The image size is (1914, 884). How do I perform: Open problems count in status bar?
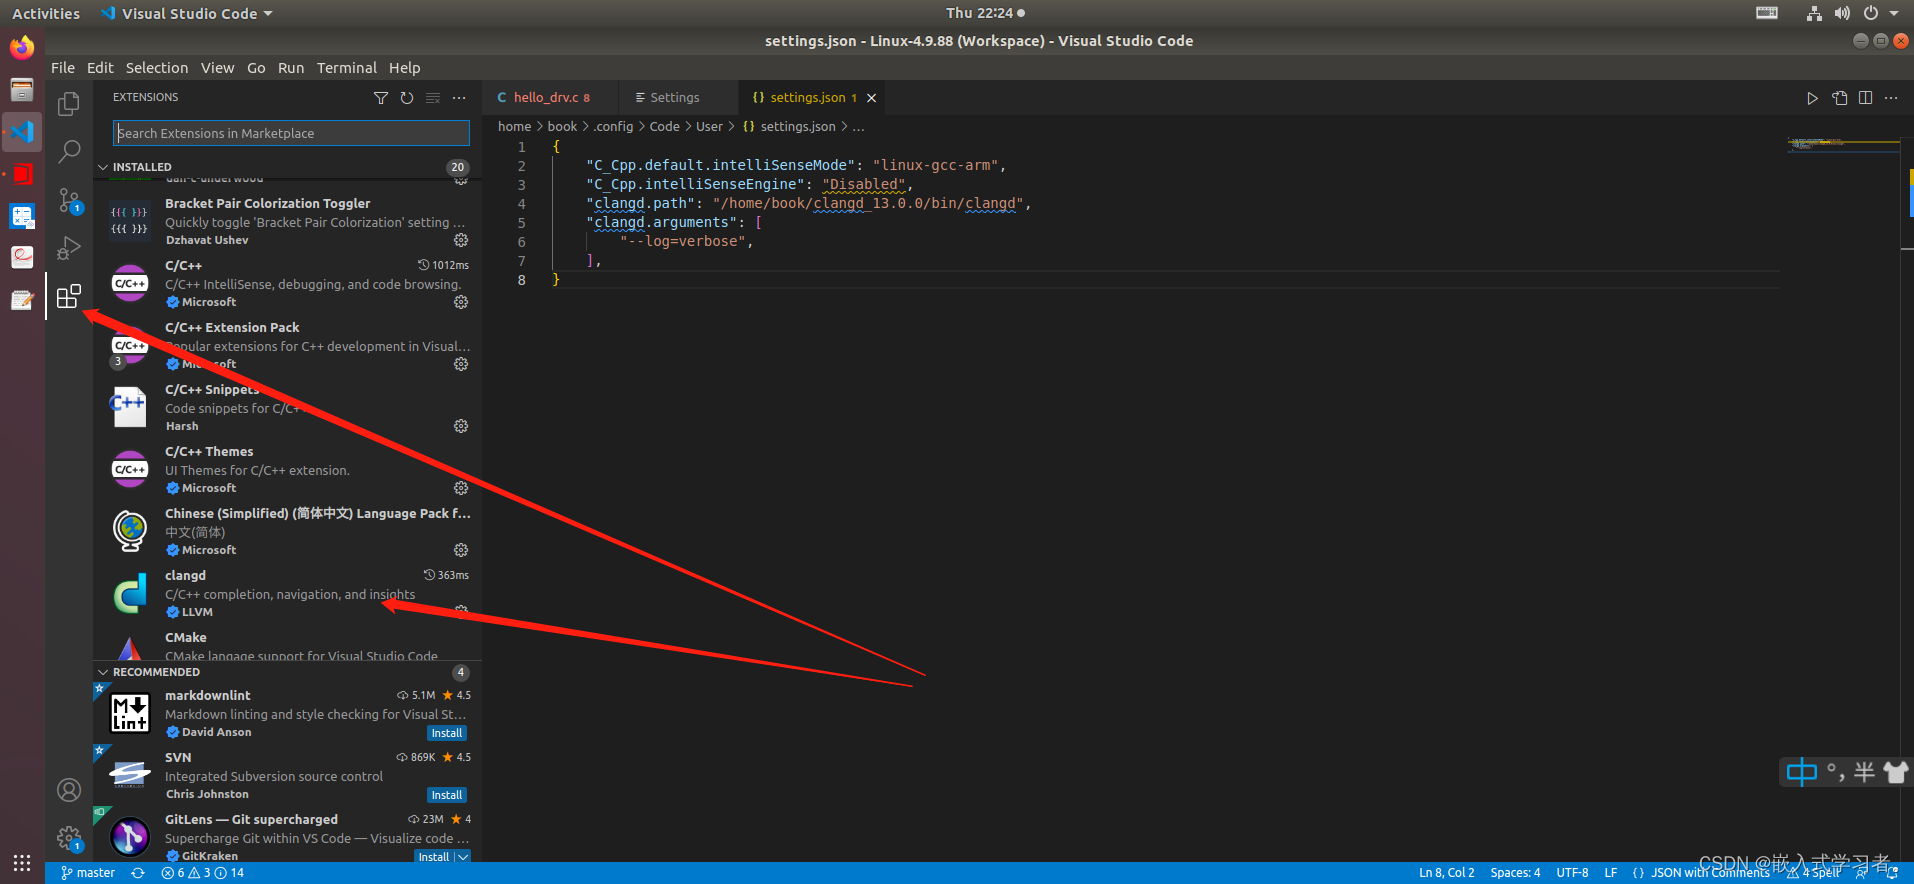point(203,873)
